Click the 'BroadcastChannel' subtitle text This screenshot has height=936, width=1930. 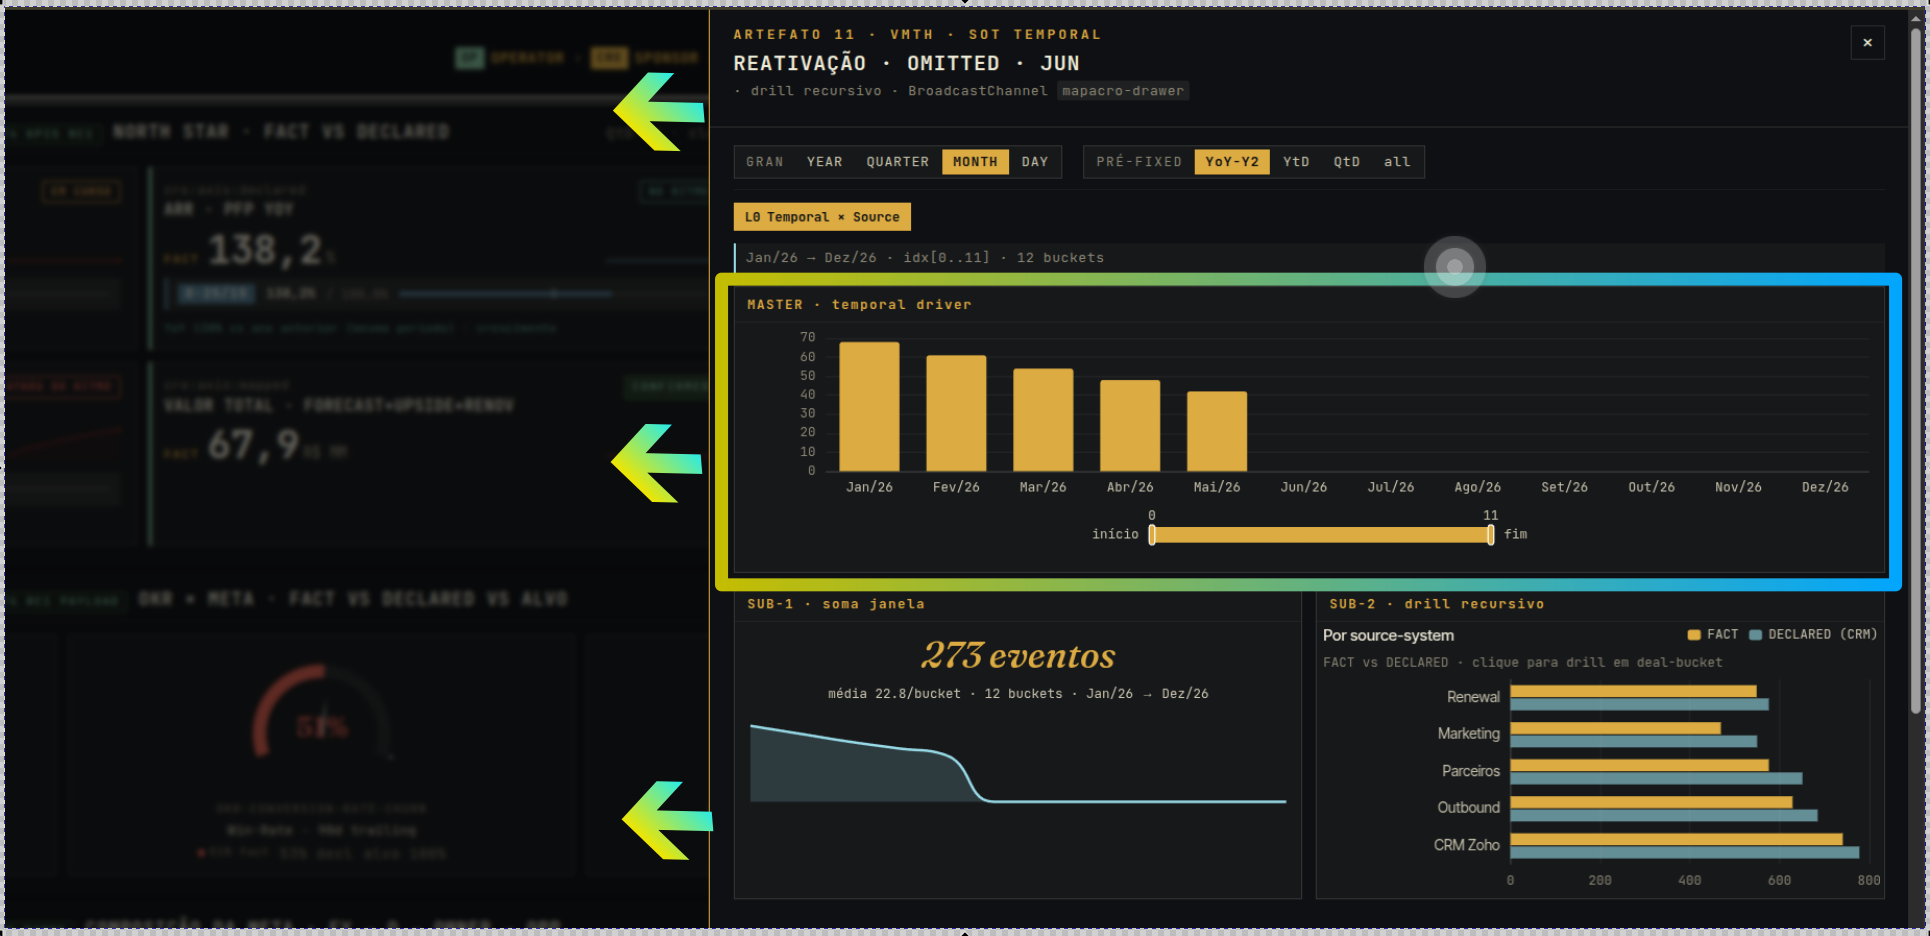coord(978,91)
